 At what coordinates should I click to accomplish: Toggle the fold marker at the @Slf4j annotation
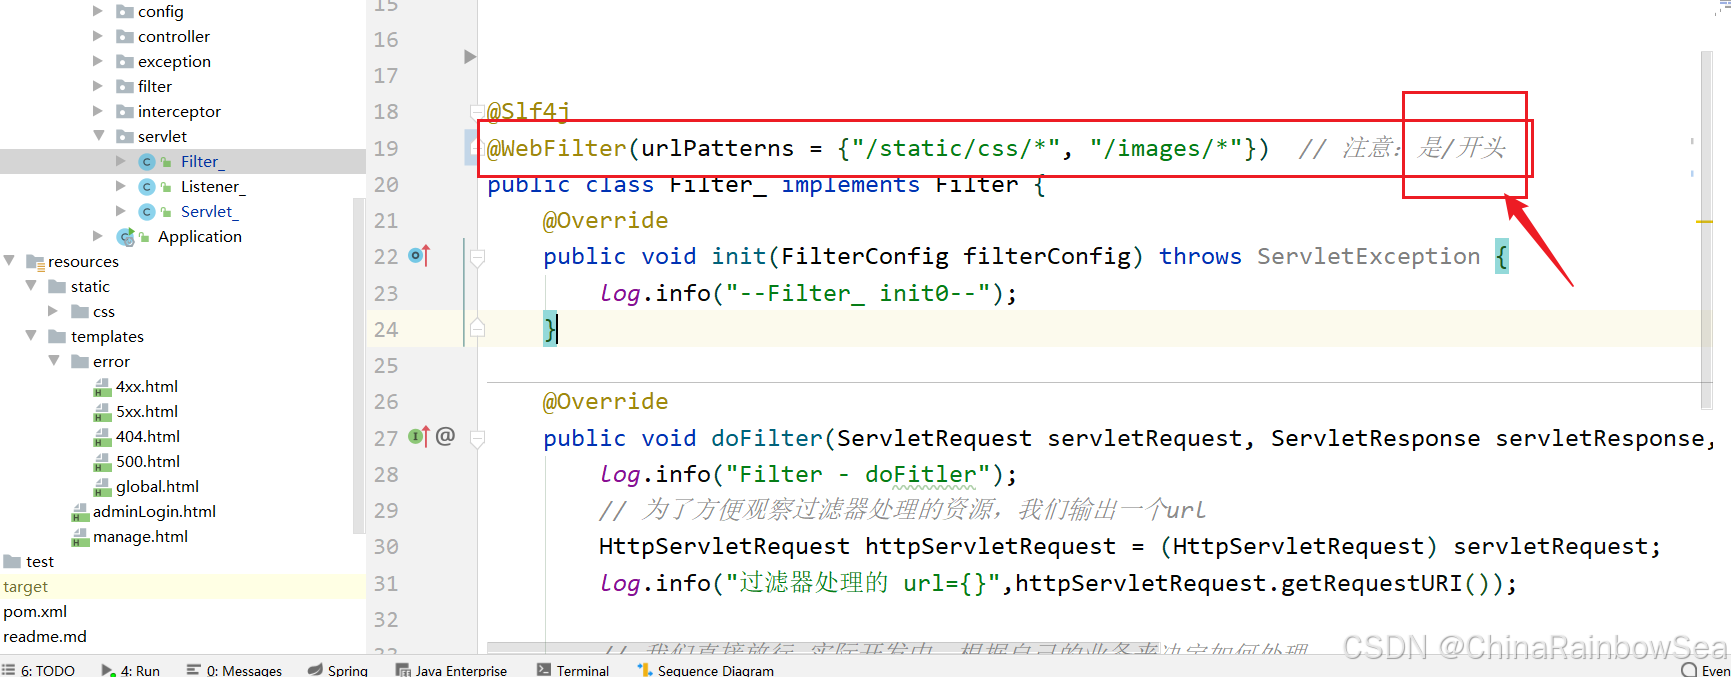[476, 112]
